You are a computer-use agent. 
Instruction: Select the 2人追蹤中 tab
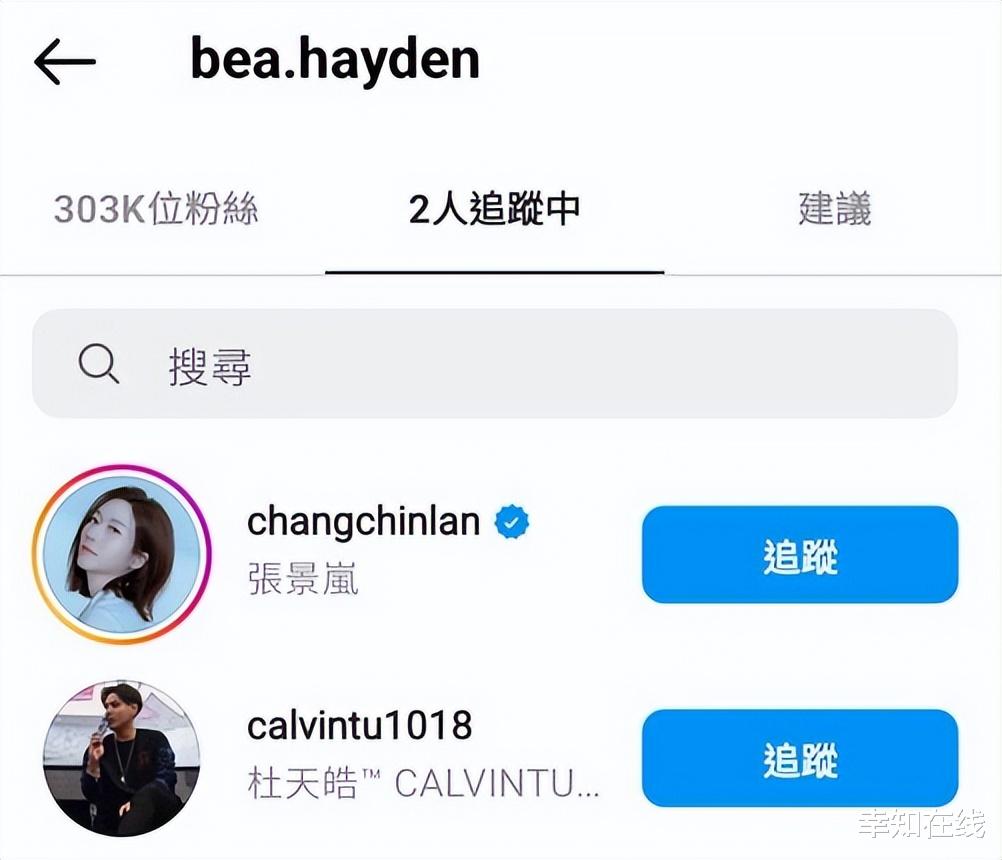coord(494,209)
